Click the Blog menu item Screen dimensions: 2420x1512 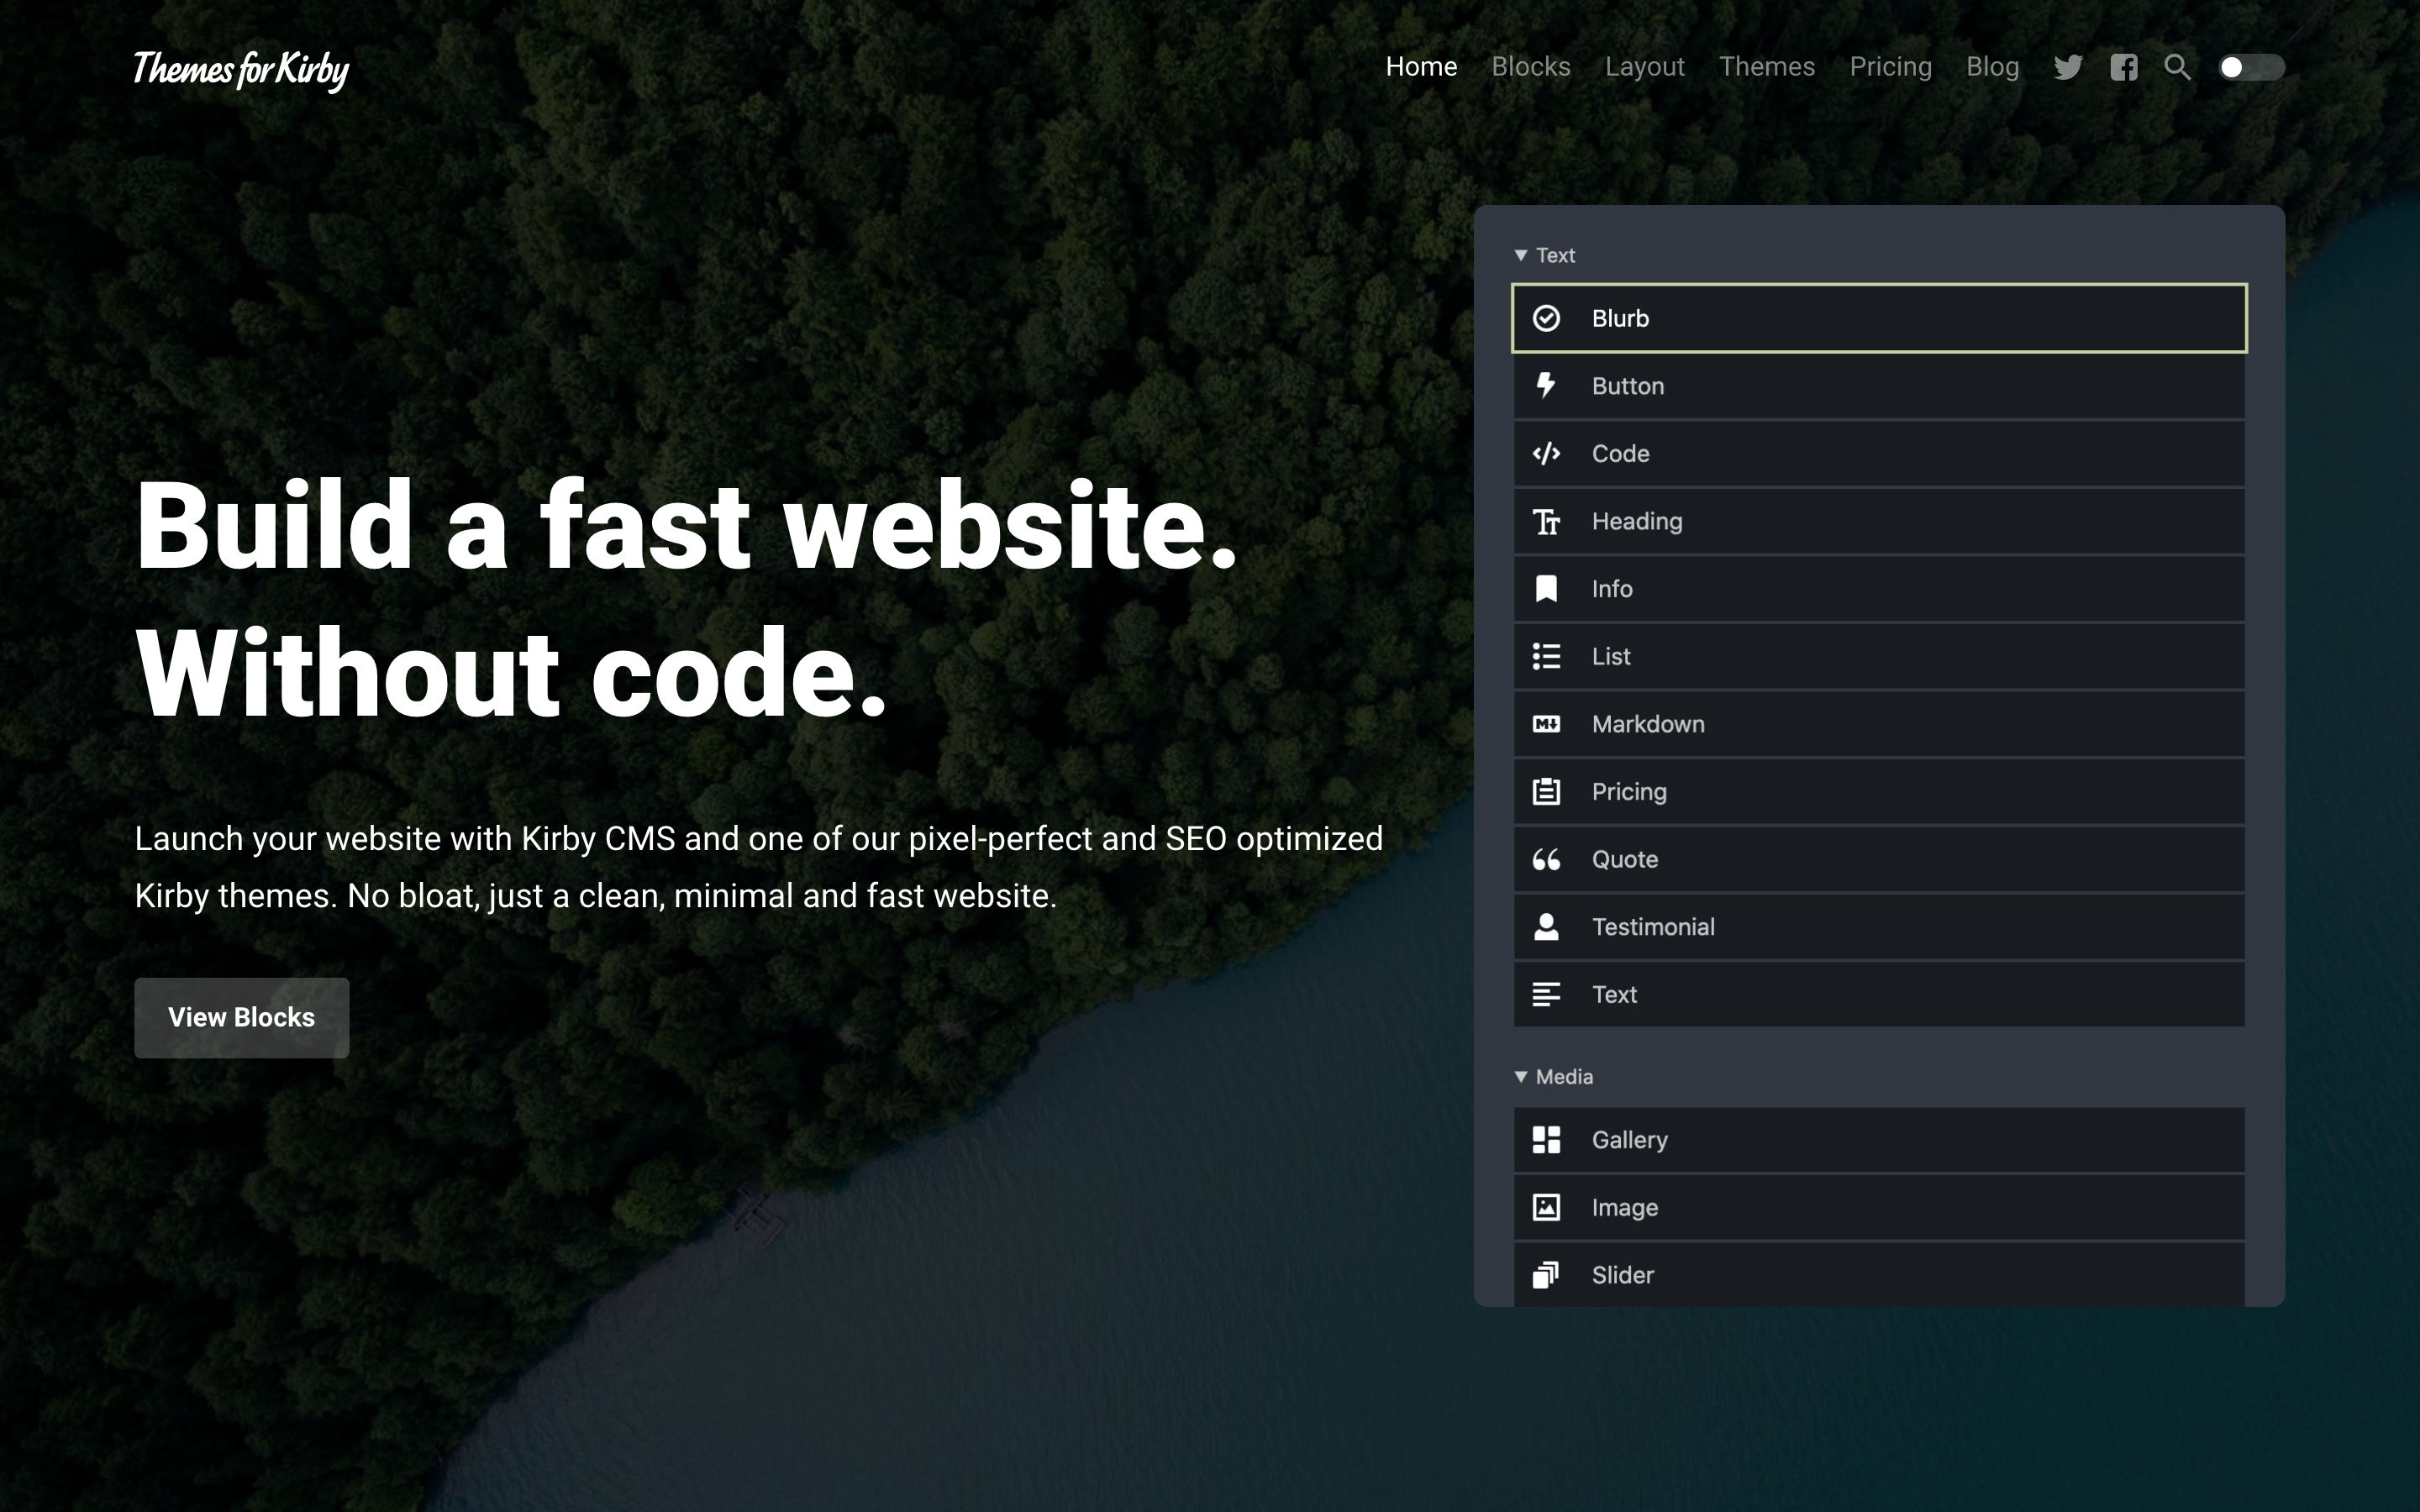pos(1991,66)
